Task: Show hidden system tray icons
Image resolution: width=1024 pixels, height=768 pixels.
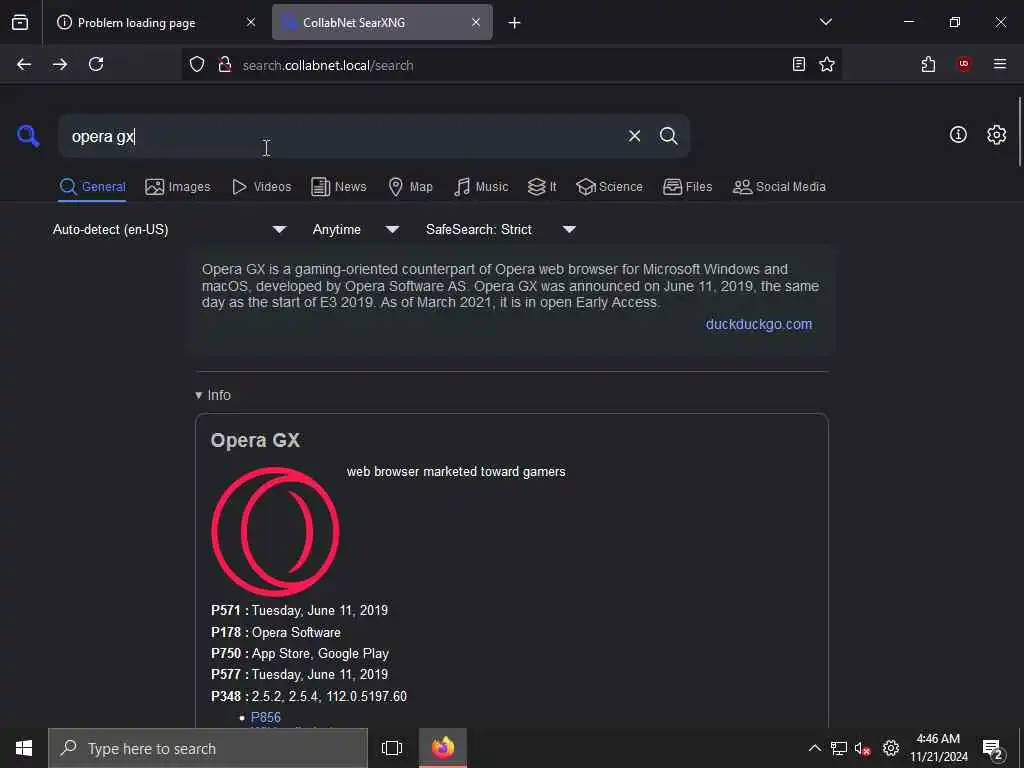Action: 814,748
